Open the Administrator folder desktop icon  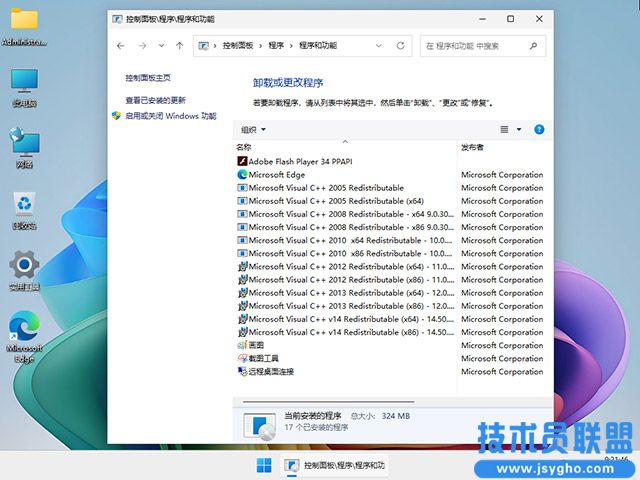(x=24, y=27)
